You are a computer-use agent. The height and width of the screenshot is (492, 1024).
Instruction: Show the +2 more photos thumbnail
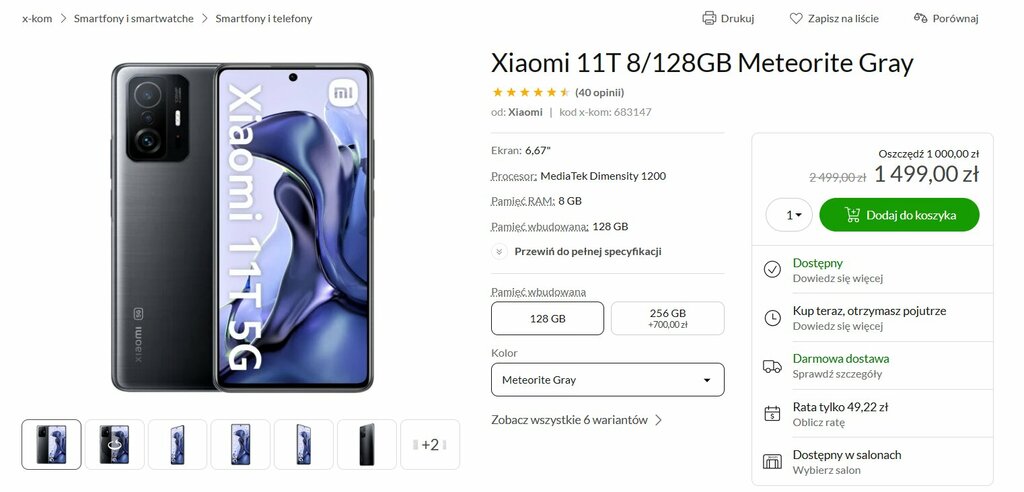pyautogui.click(x=430, y=444)
